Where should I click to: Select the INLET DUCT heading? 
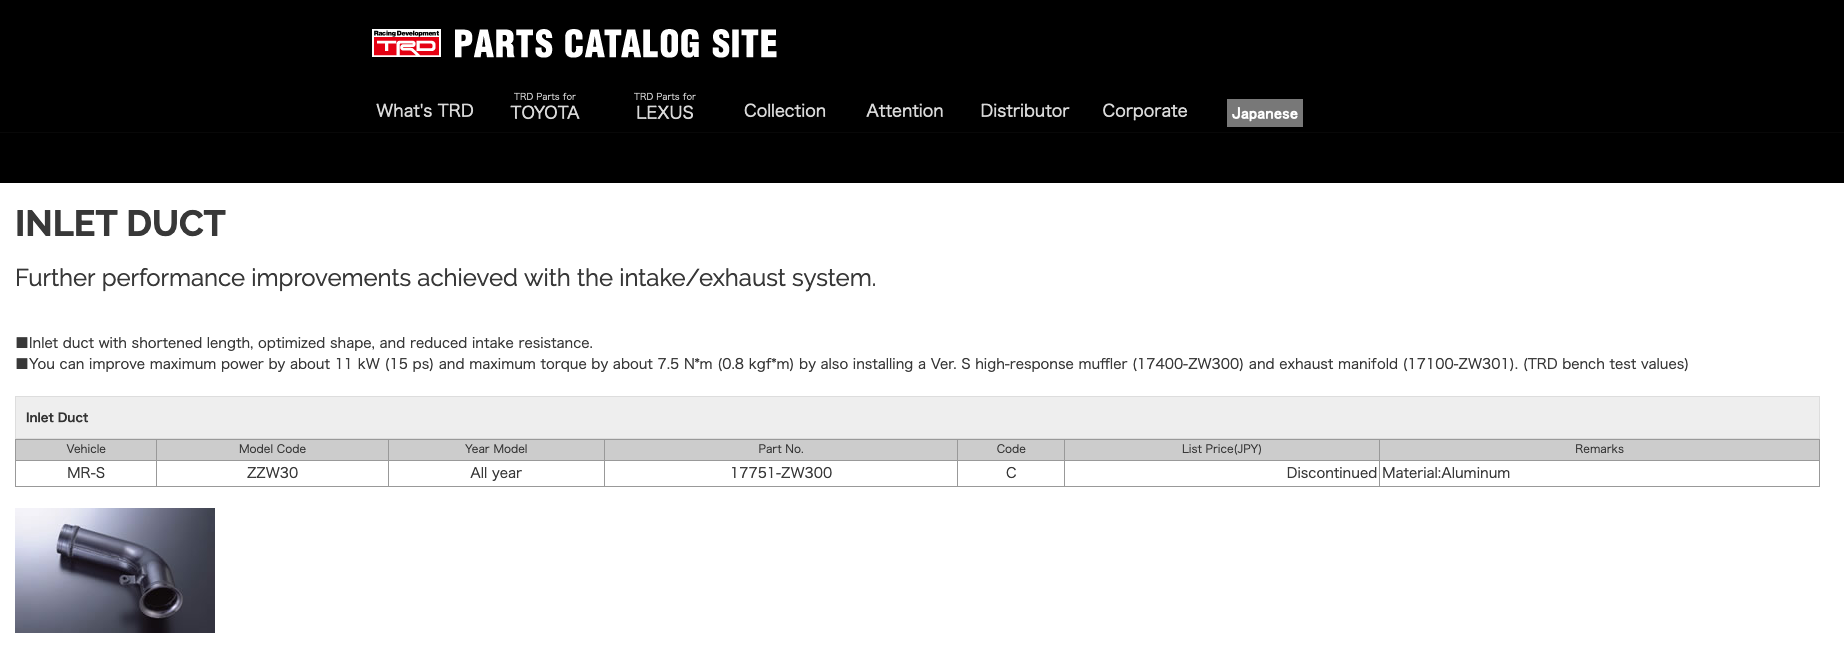click(120, 223)
